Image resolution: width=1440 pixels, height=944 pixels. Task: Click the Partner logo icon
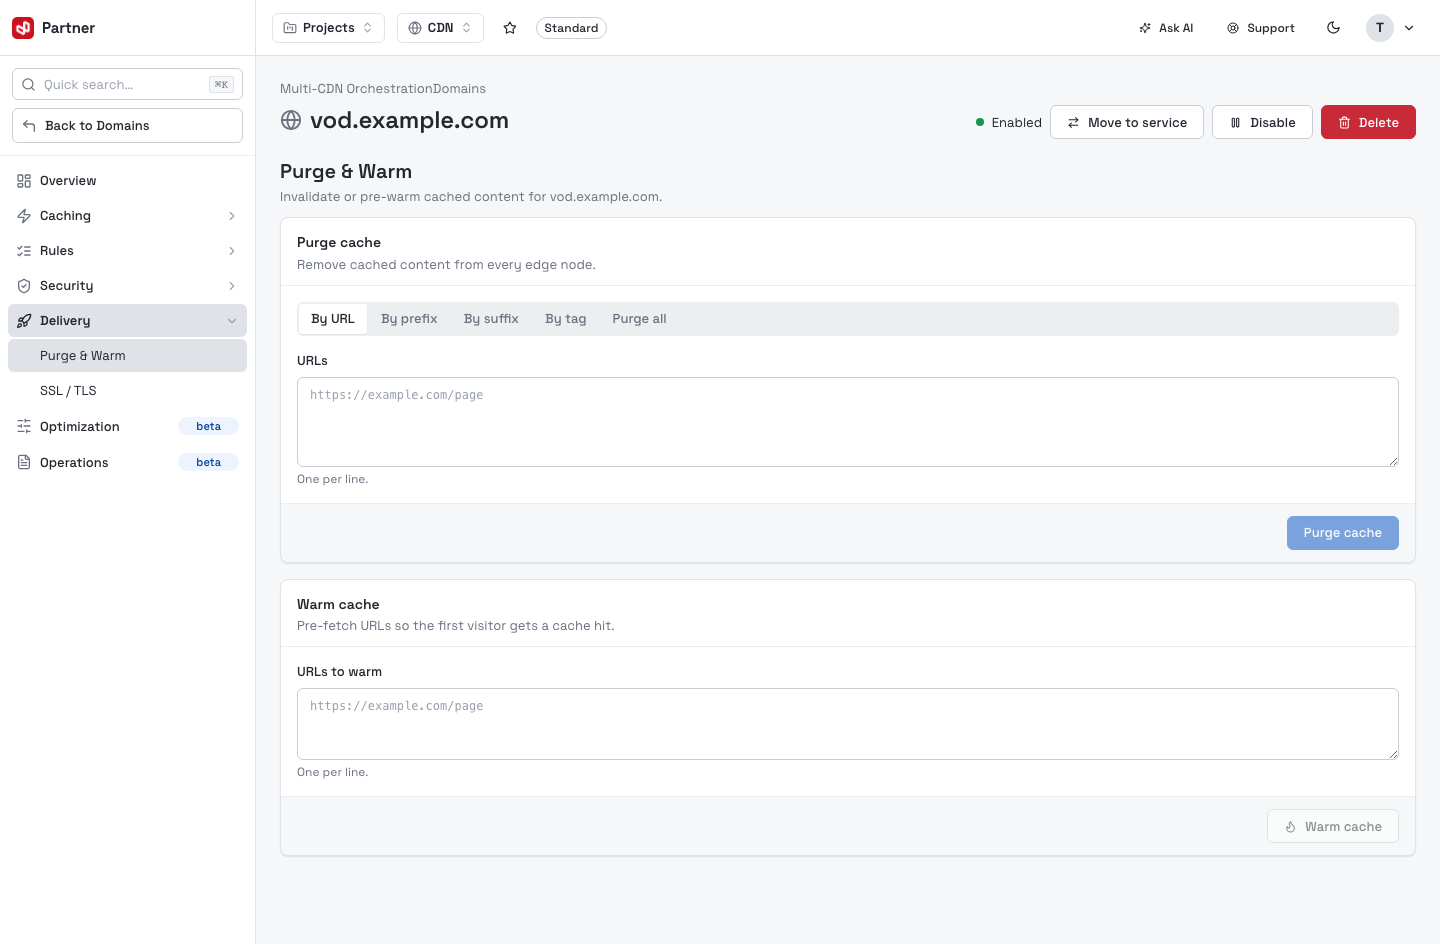point(23,28)
